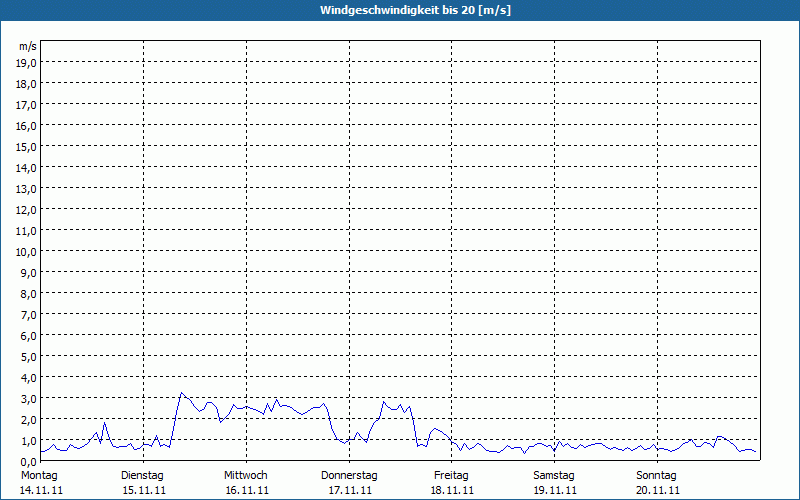Image resolution: width=800 pixels, height=500 pixels.
Task: Click the 17,0 y-axis label
Action: point(26,105)
